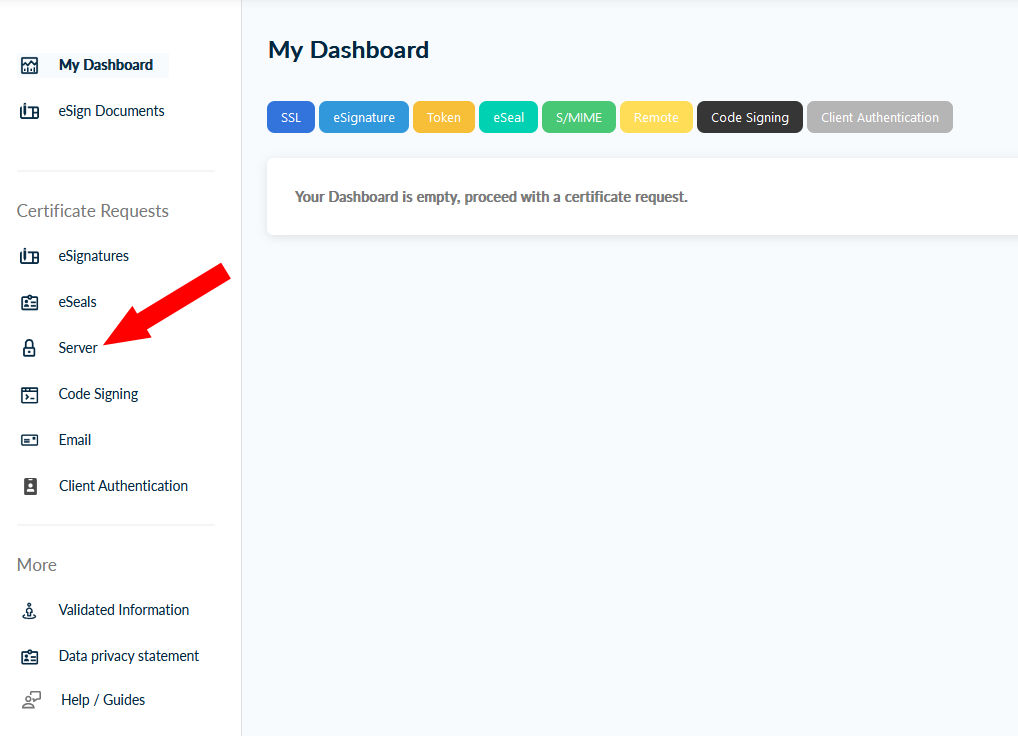The image size is (1018, 736).
Task: Click the eSign Documents sidebar icon
Action: click(29, 111)
